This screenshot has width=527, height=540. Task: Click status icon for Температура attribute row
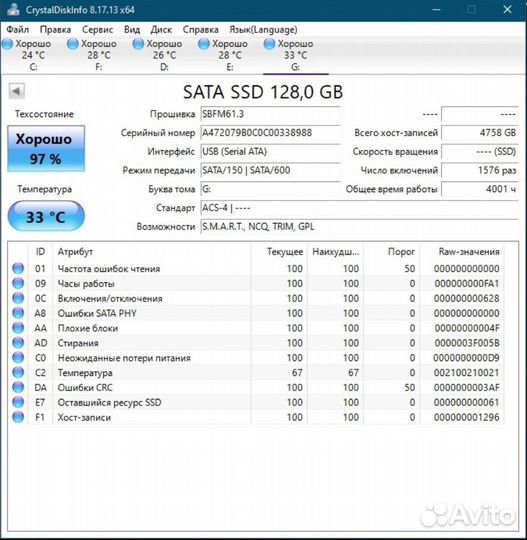click(x=18, y=372)
